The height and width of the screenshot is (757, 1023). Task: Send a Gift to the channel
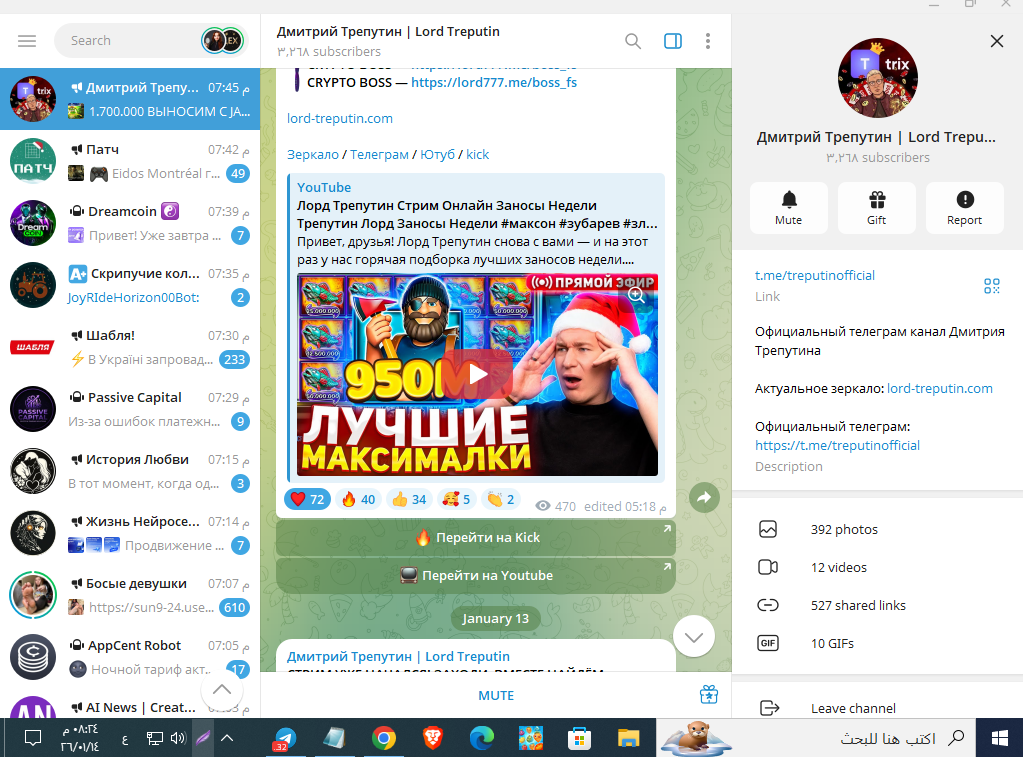pyautogui.click(x=877, y=208)
